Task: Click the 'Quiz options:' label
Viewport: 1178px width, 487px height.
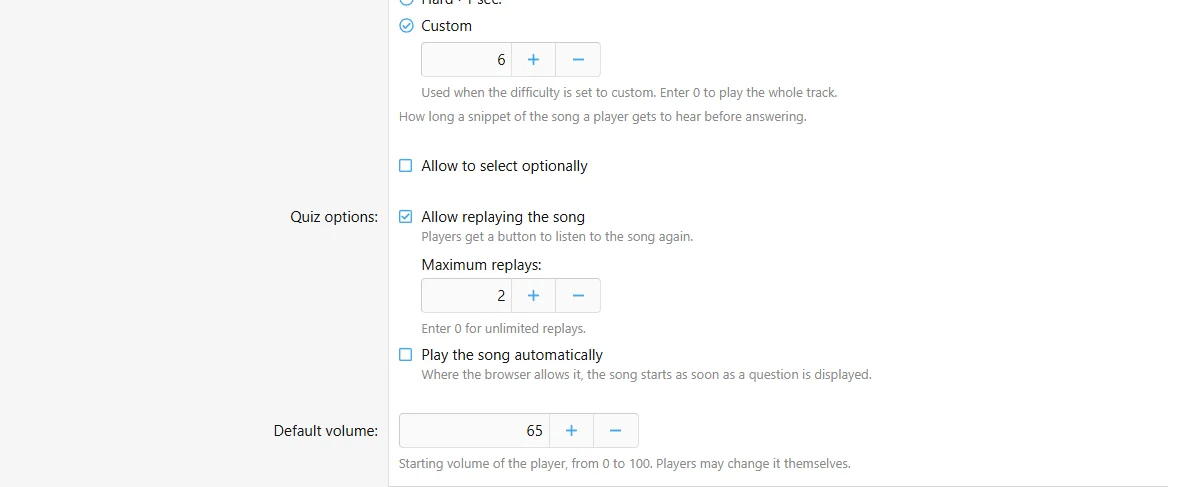Action: (x=334, y=217)
